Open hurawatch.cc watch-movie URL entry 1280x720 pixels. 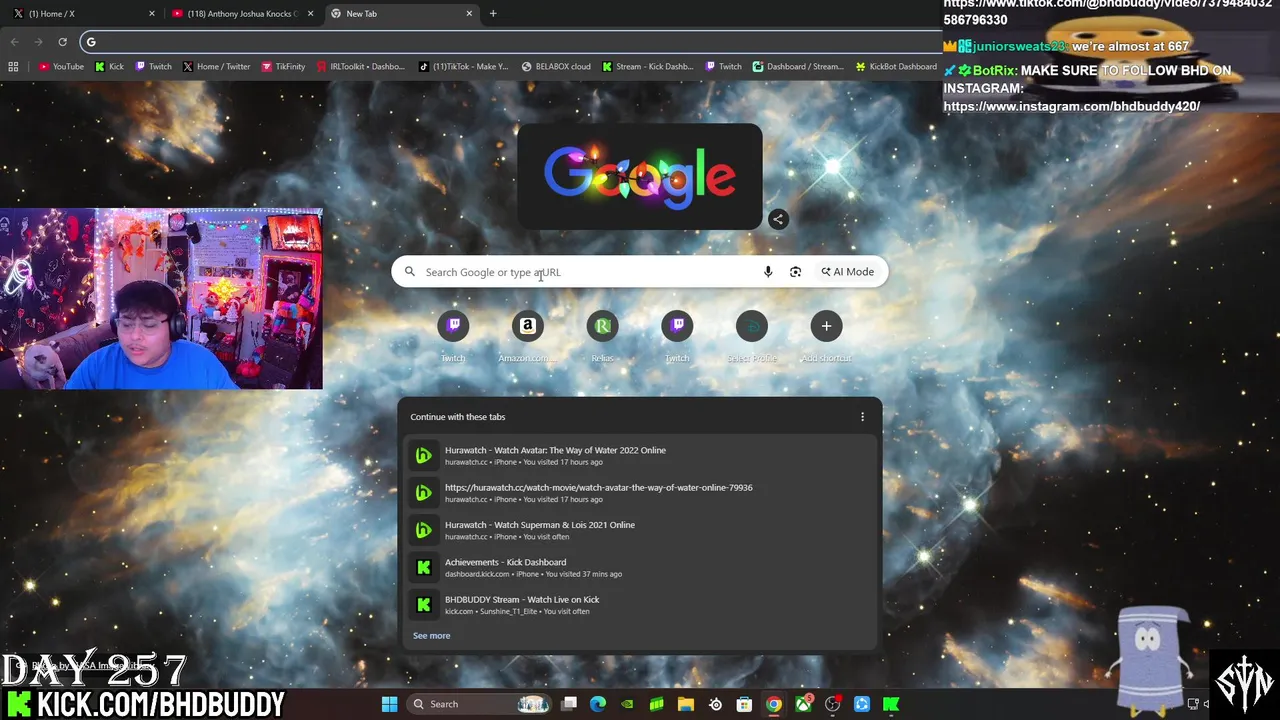click(640, 493)
